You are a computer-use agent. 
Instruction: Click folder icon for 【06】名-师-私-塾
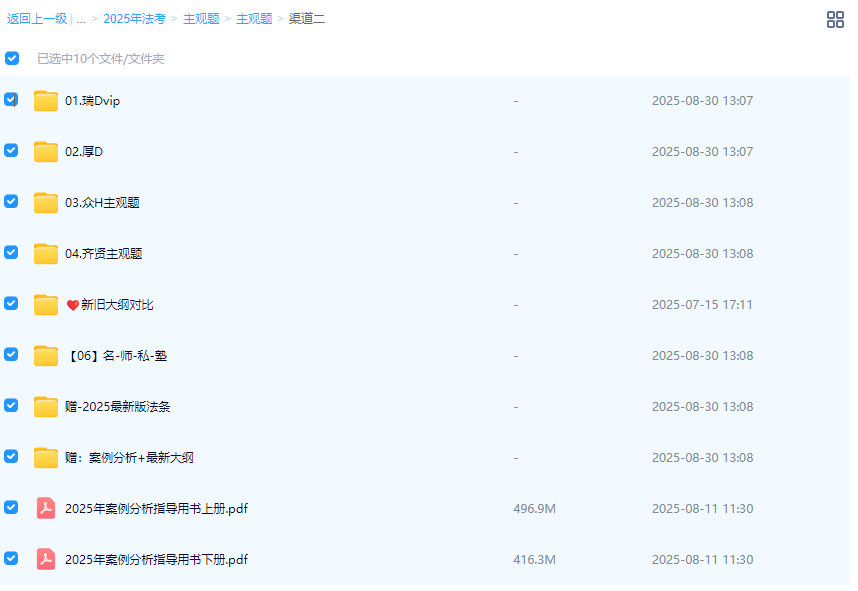(46, 356)
